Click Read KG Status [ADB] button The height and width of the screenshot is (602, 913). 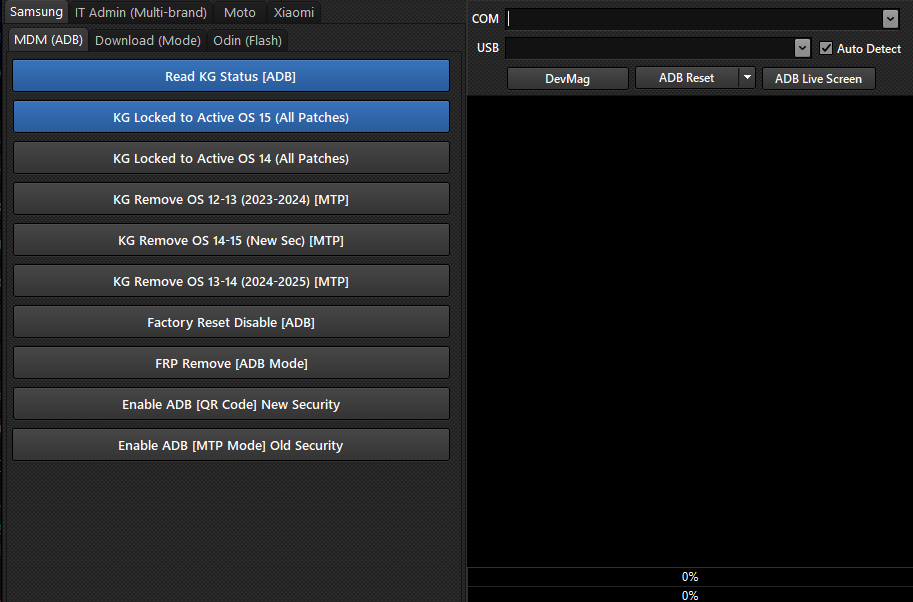tap(231, 76)
